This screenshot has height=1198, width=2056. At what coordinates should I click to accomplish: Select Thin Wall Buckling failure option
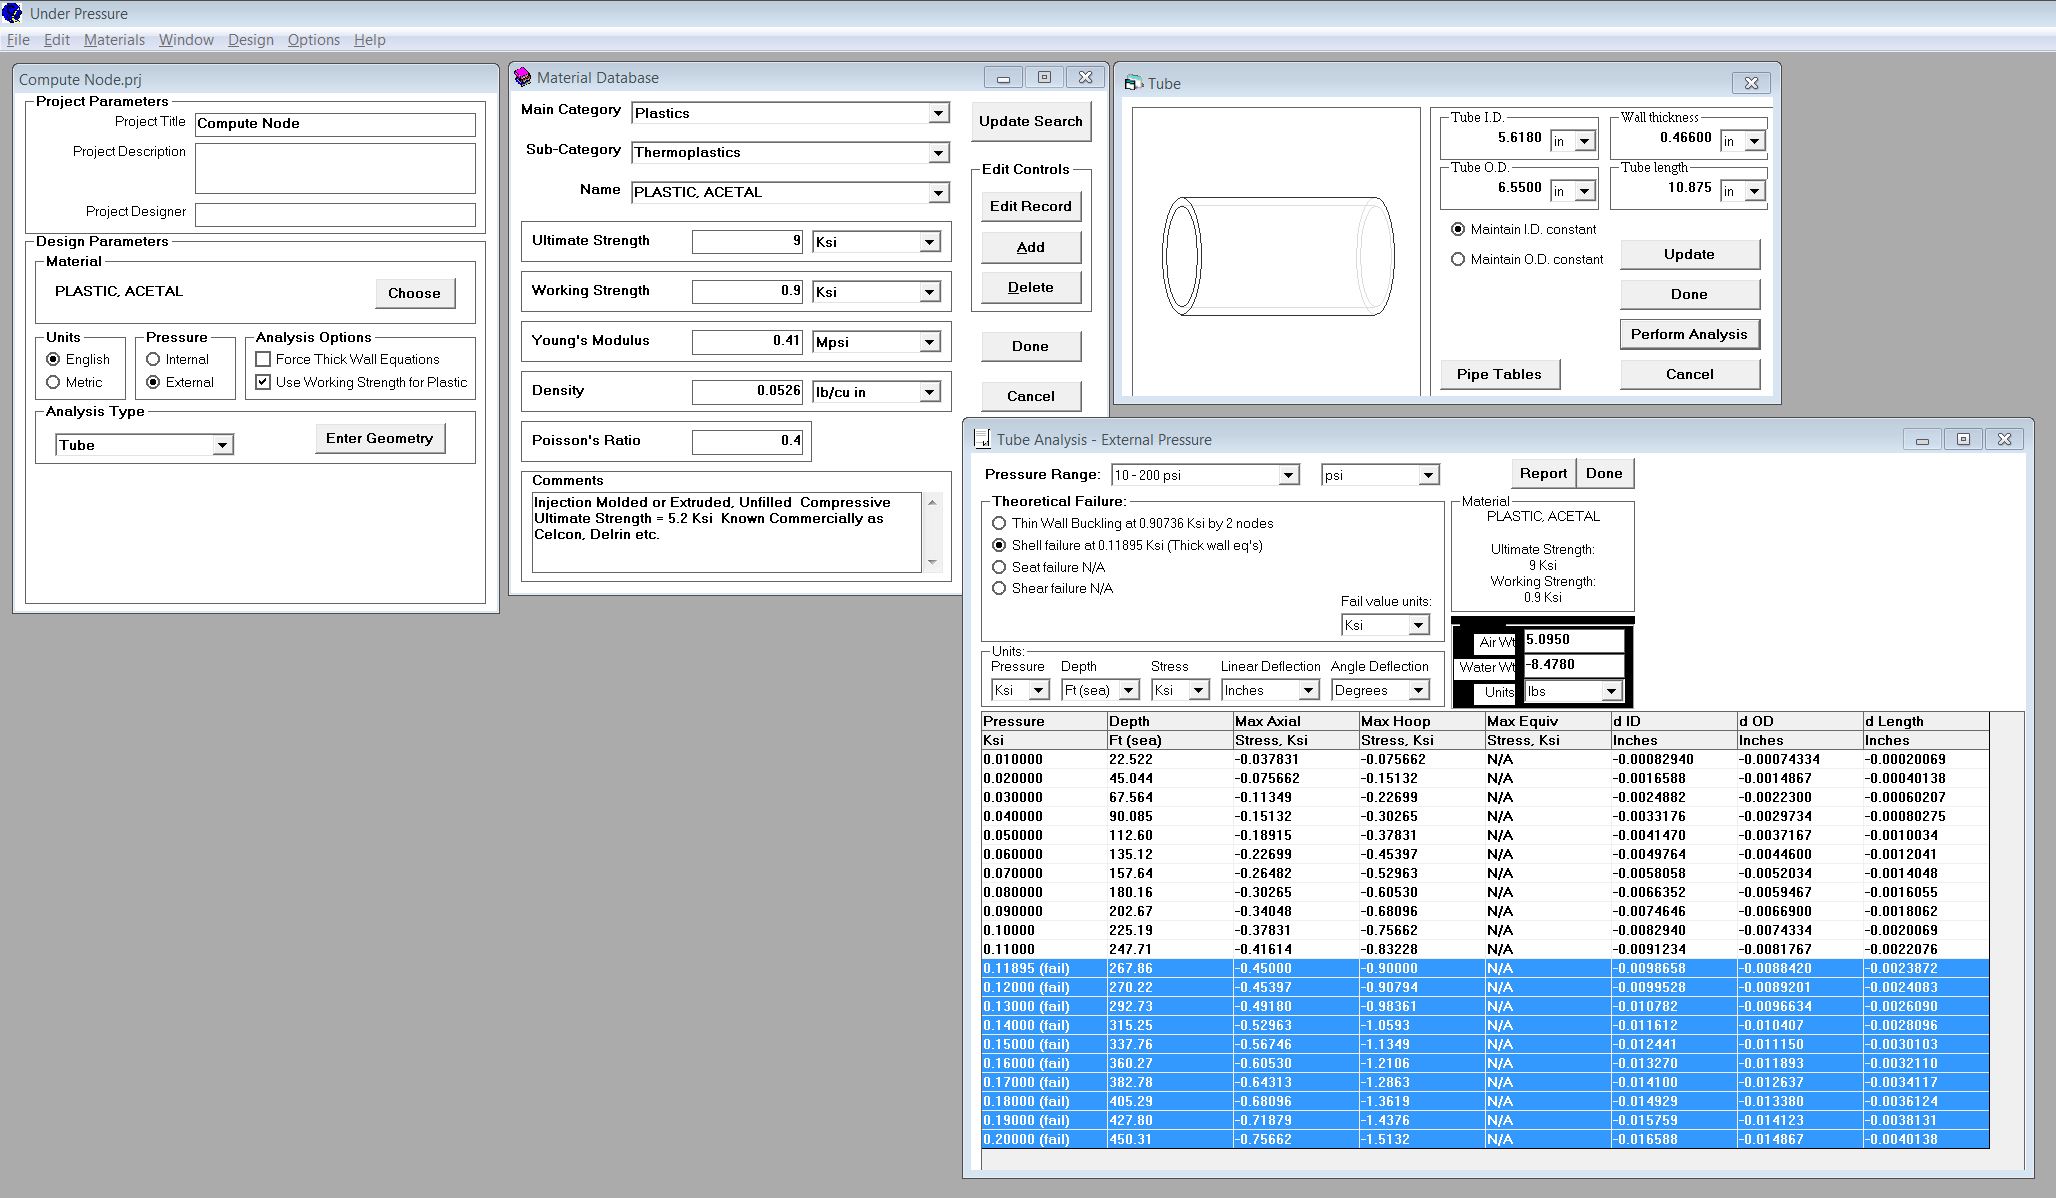tap(999, 523)
